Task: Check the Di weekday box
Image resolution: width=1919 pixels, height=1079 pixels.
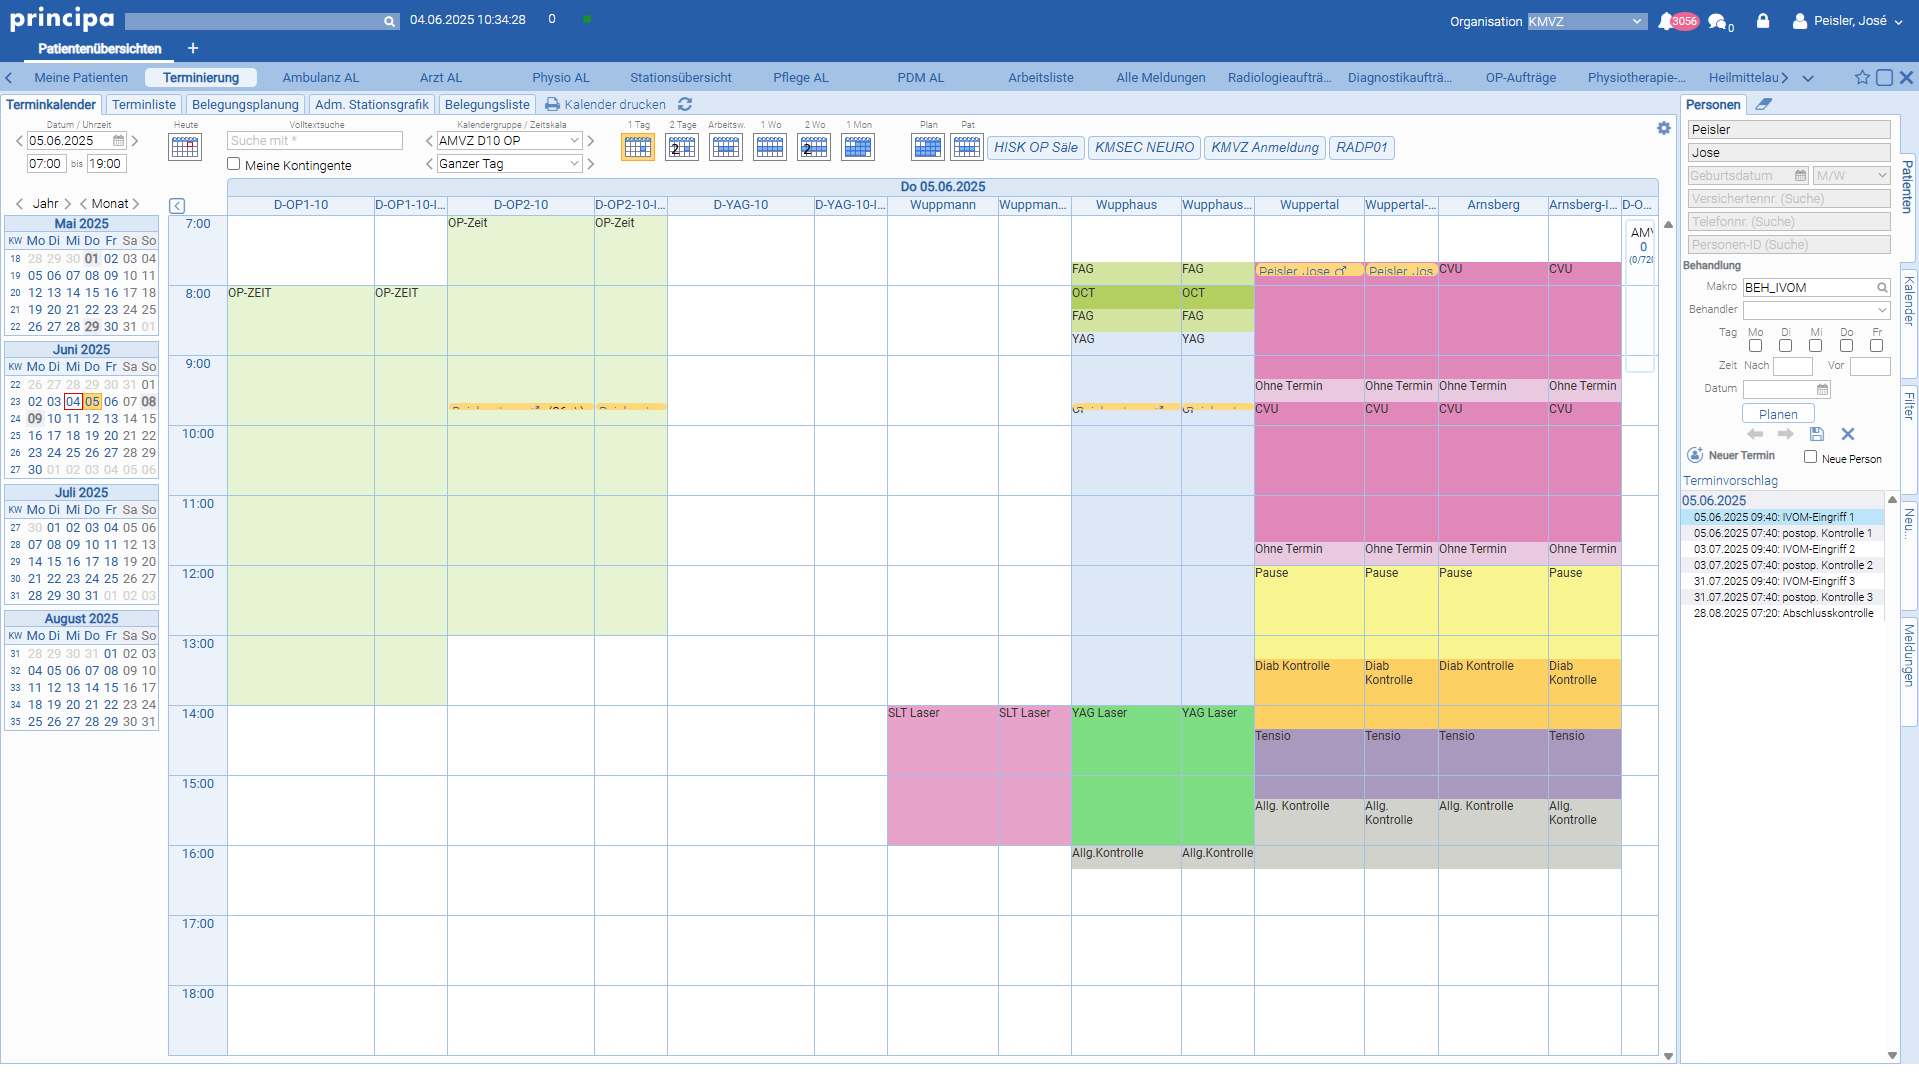Action: (x=1785, y=346)
